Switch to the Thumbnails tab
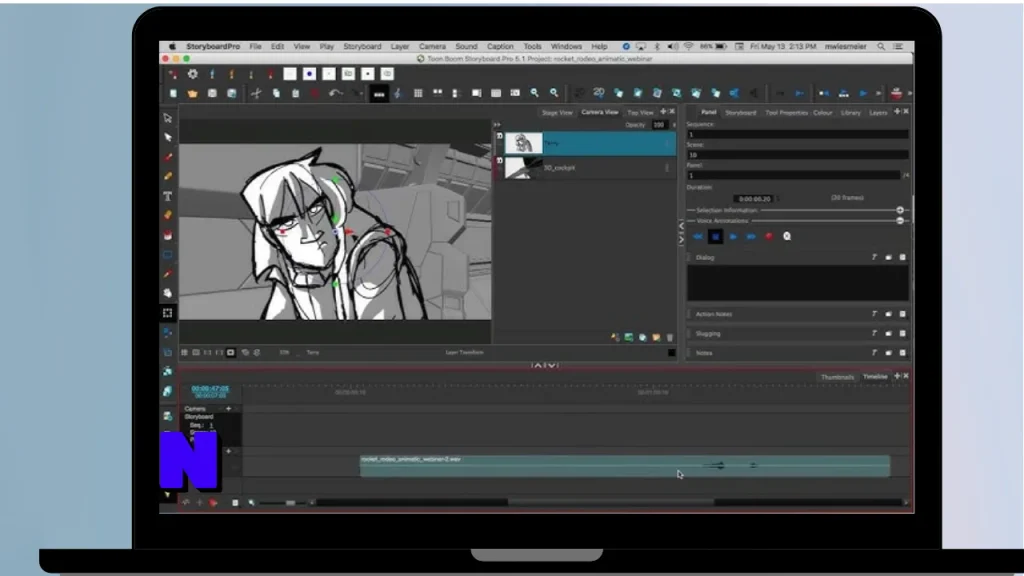The width and height of the screenshot is (1024, 576). (x=837, y=377)
